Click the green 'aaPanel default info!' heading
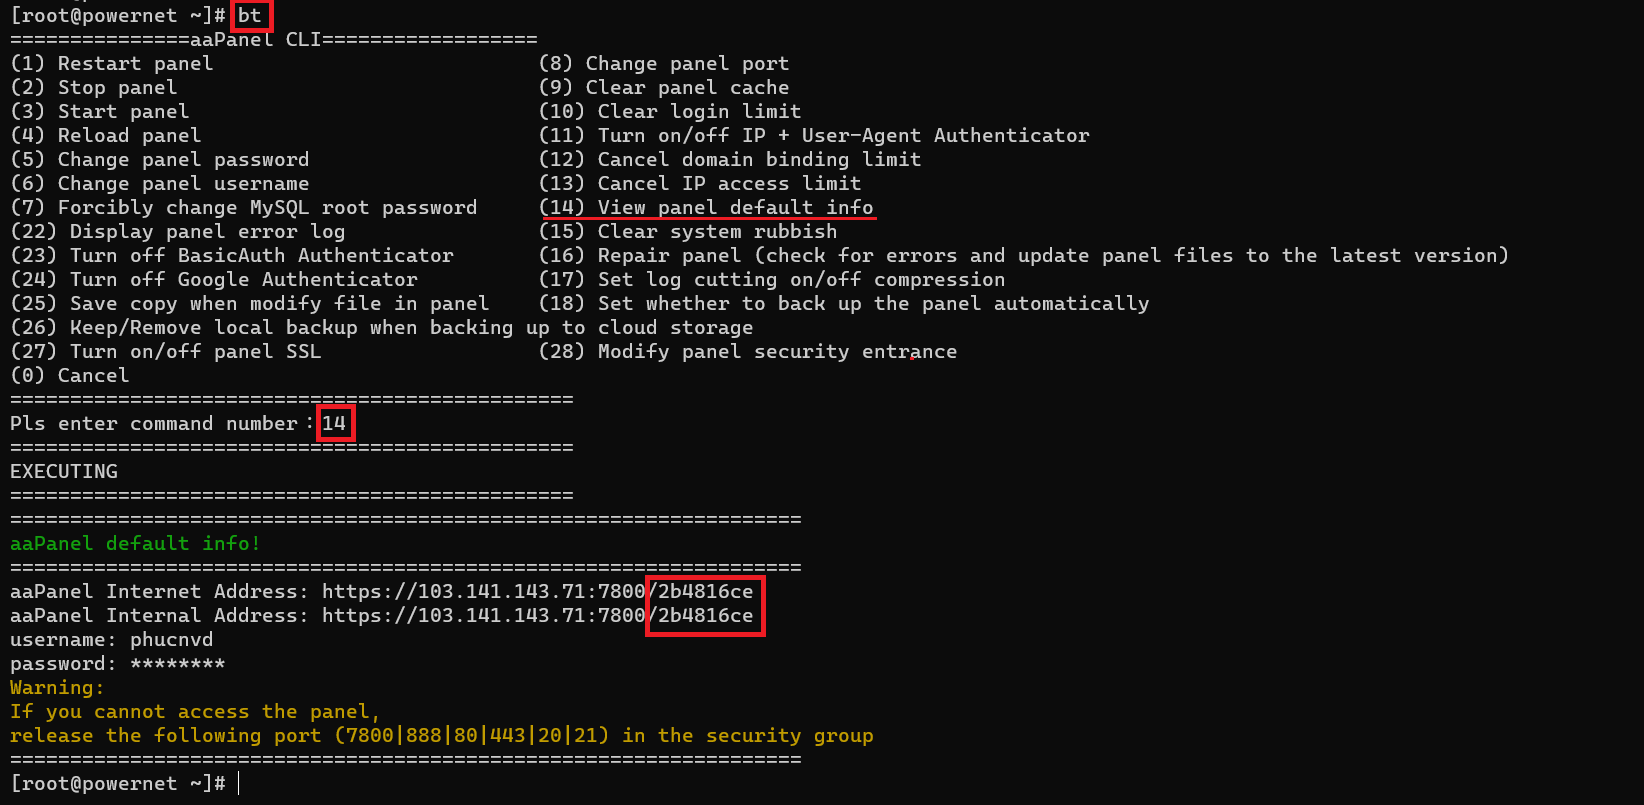The width and height of the screenshot is (1644, 805). (135, 543)
